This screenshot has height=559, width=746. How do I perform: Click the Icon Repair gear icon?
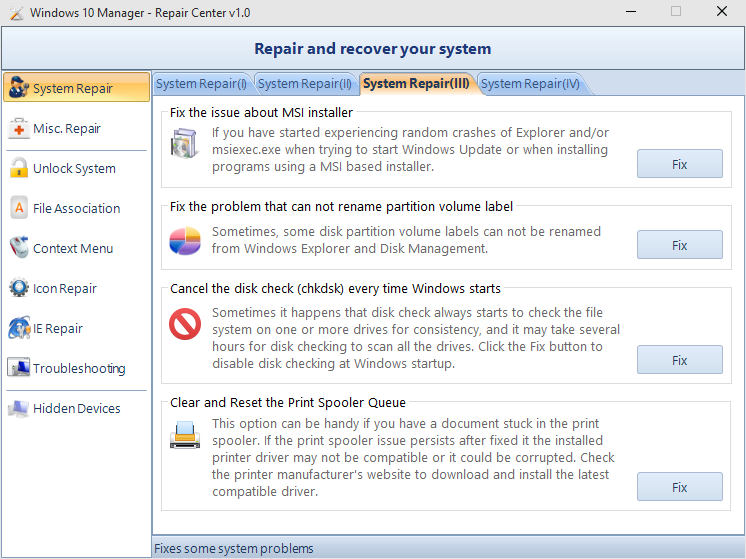click(x=19, y=288)
